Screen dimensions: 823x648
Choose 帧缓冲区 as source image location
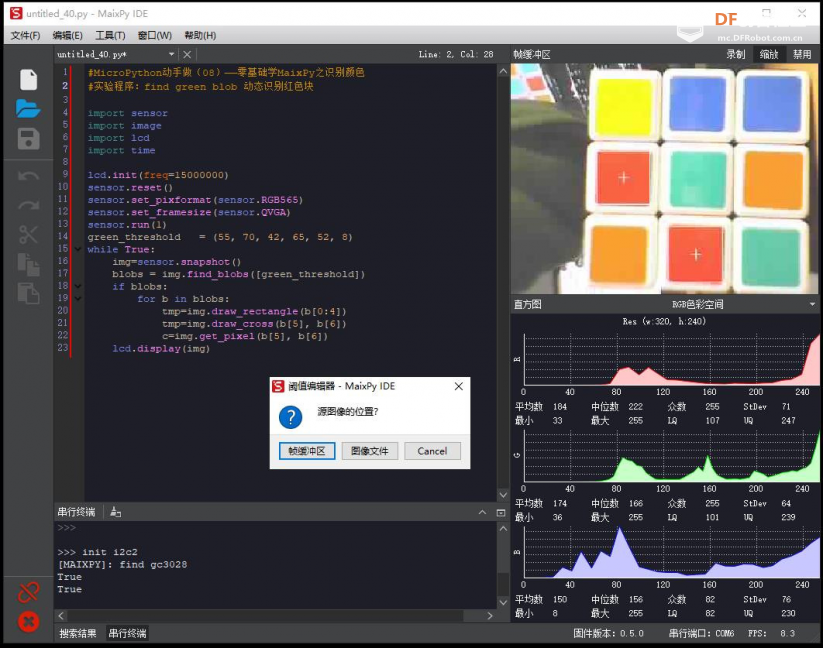pos(307,451)
